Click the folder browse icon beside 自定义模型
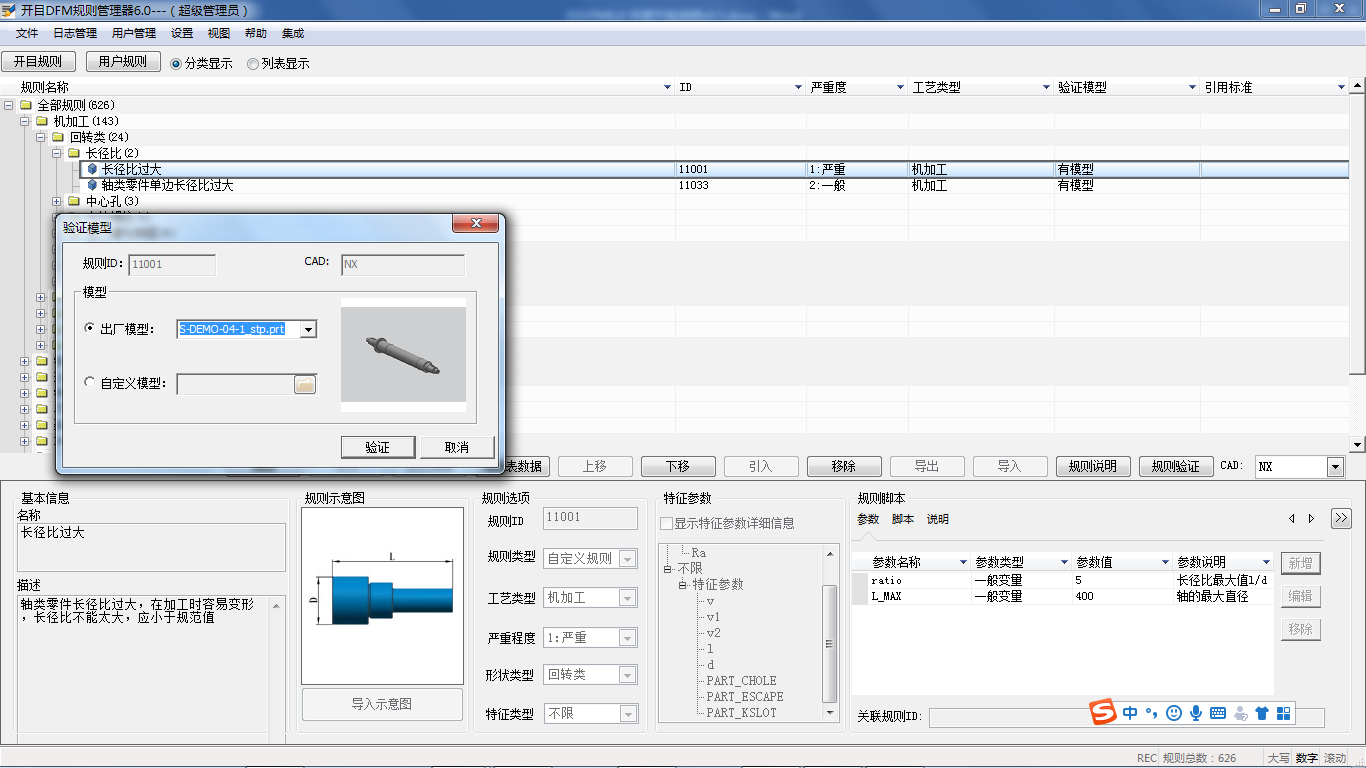1366x768 pixels. pyautogui.click(x=304, y=383)
